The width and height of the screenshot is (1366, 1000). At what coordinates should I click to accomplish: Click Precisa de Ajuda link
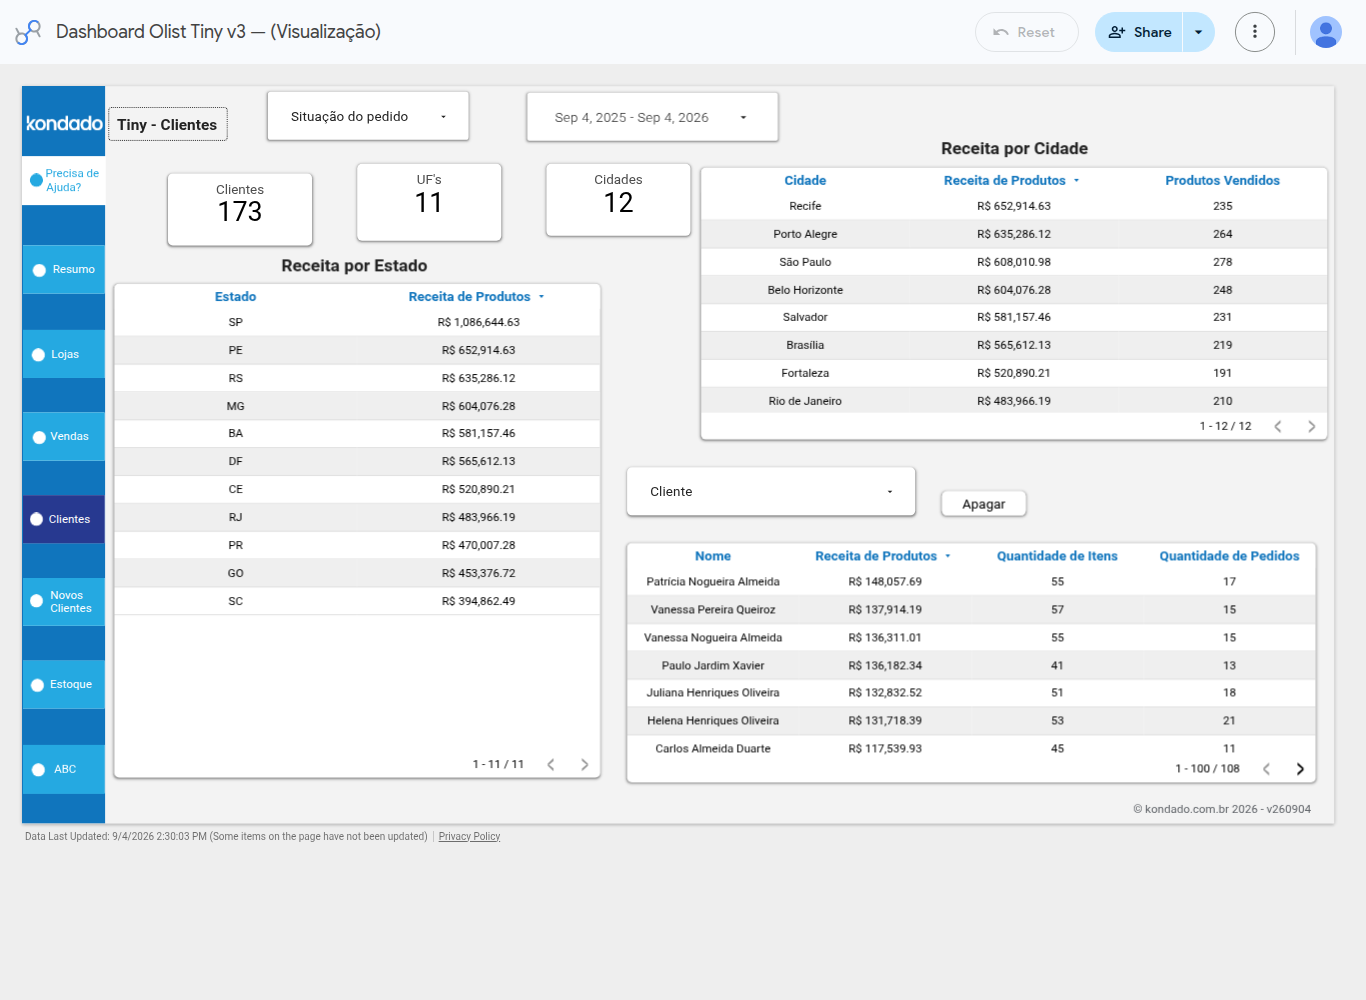tap(64, 180)
